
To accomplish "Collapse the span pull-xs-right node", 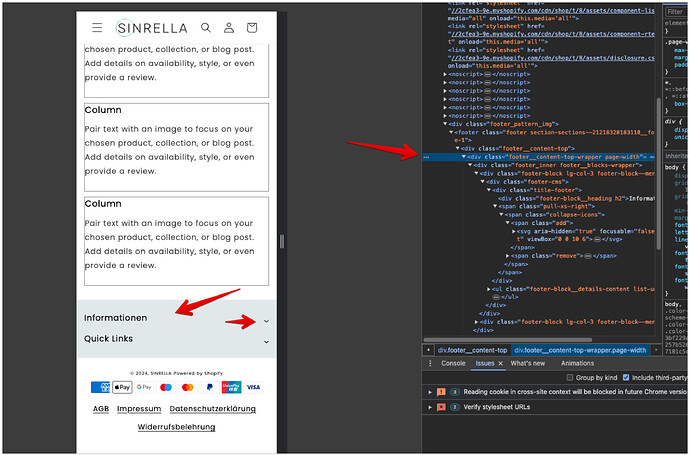I will coord(495,206).
